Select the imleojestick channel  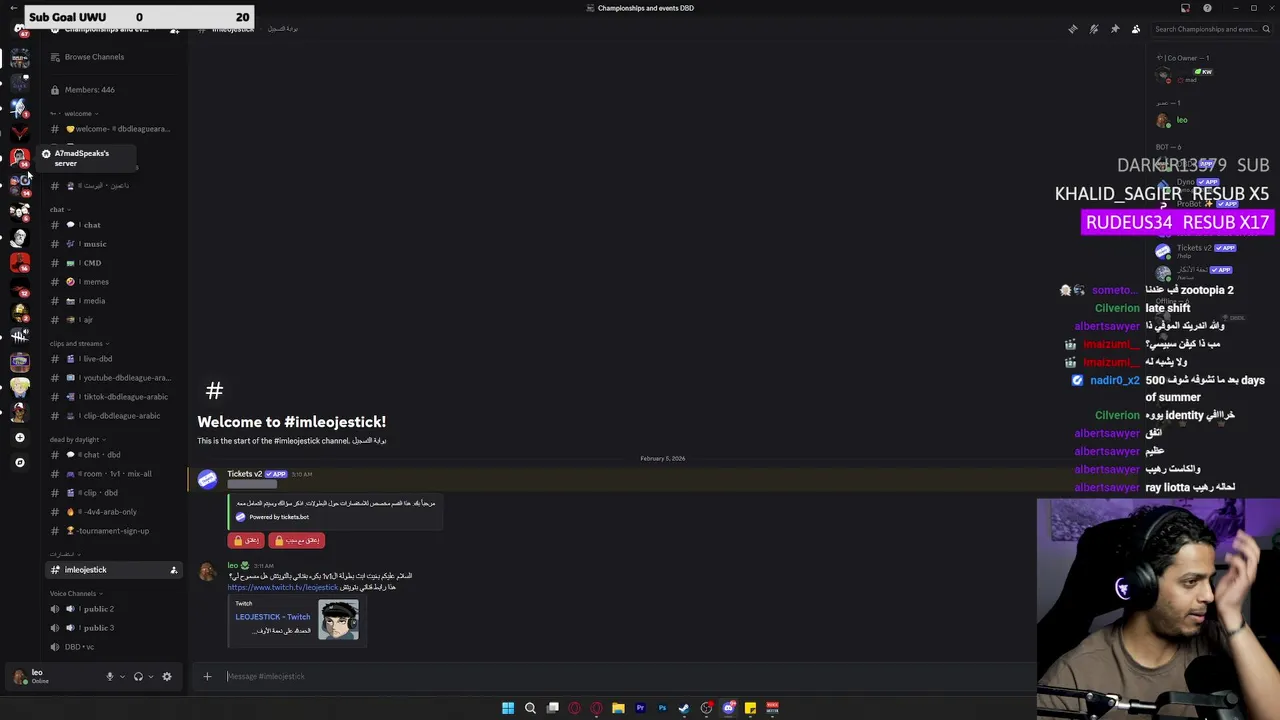pyautogui.click(x=114, y=570)
